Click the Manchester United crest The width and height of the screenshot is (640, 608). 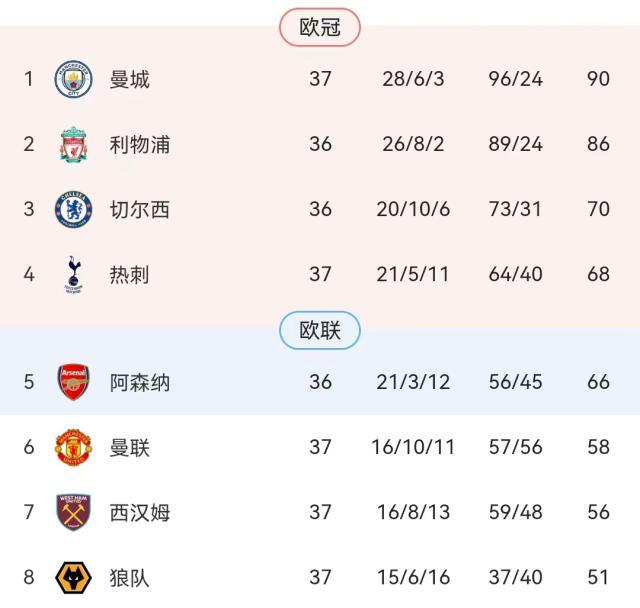click(73, 447)
